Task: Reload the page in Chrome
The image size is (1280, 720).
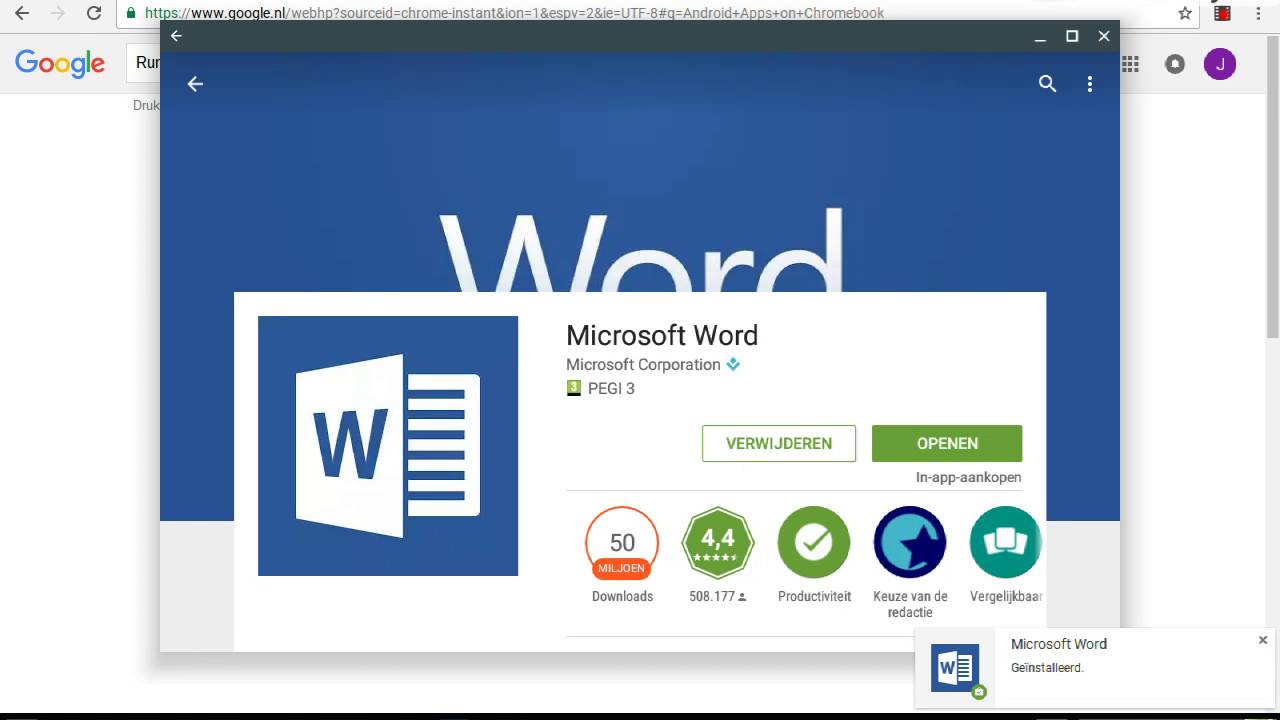Action: (94, 13)
